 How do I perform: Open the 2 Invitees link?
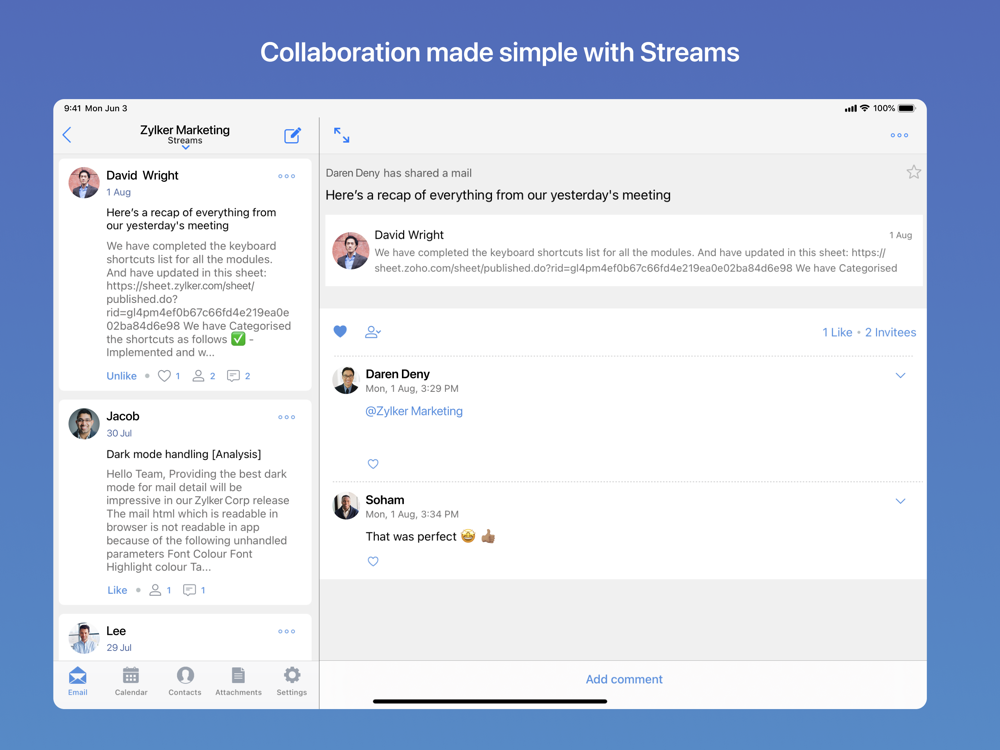click(890, 332)
